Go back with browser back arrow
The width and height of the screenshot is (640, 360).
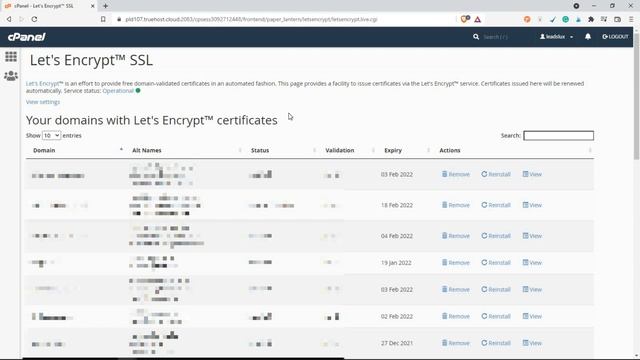coord(9,19)
